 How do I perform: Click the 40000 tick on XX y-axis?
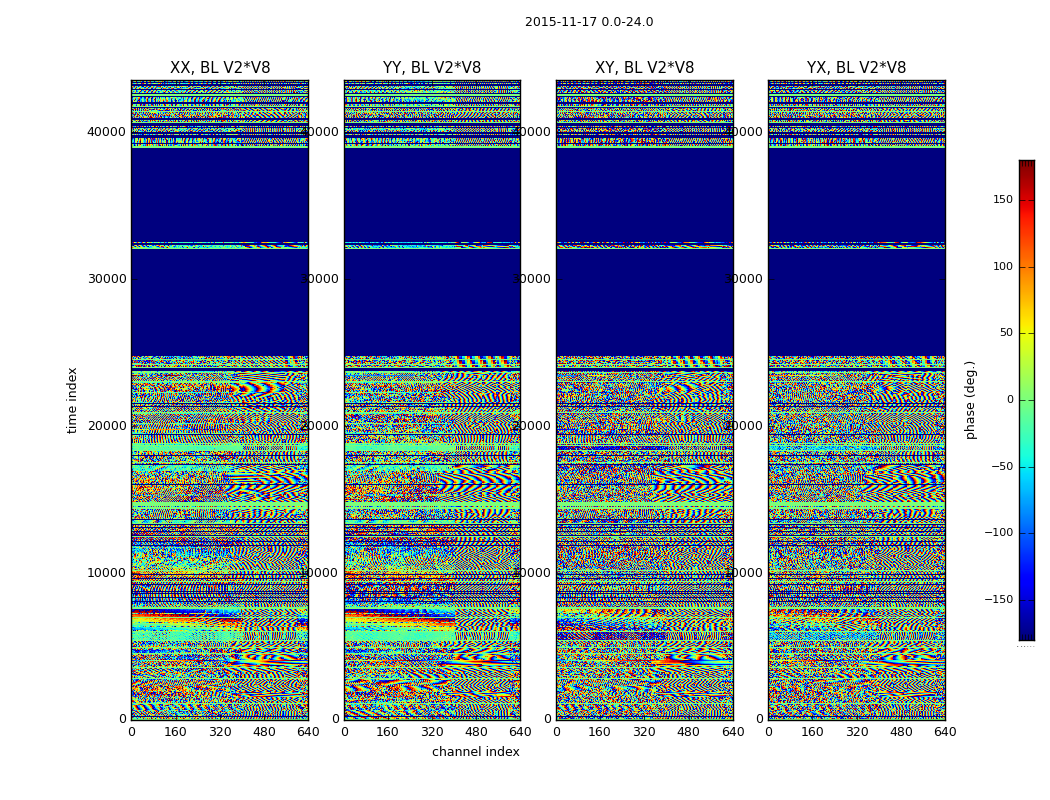(x=106, y=132)
